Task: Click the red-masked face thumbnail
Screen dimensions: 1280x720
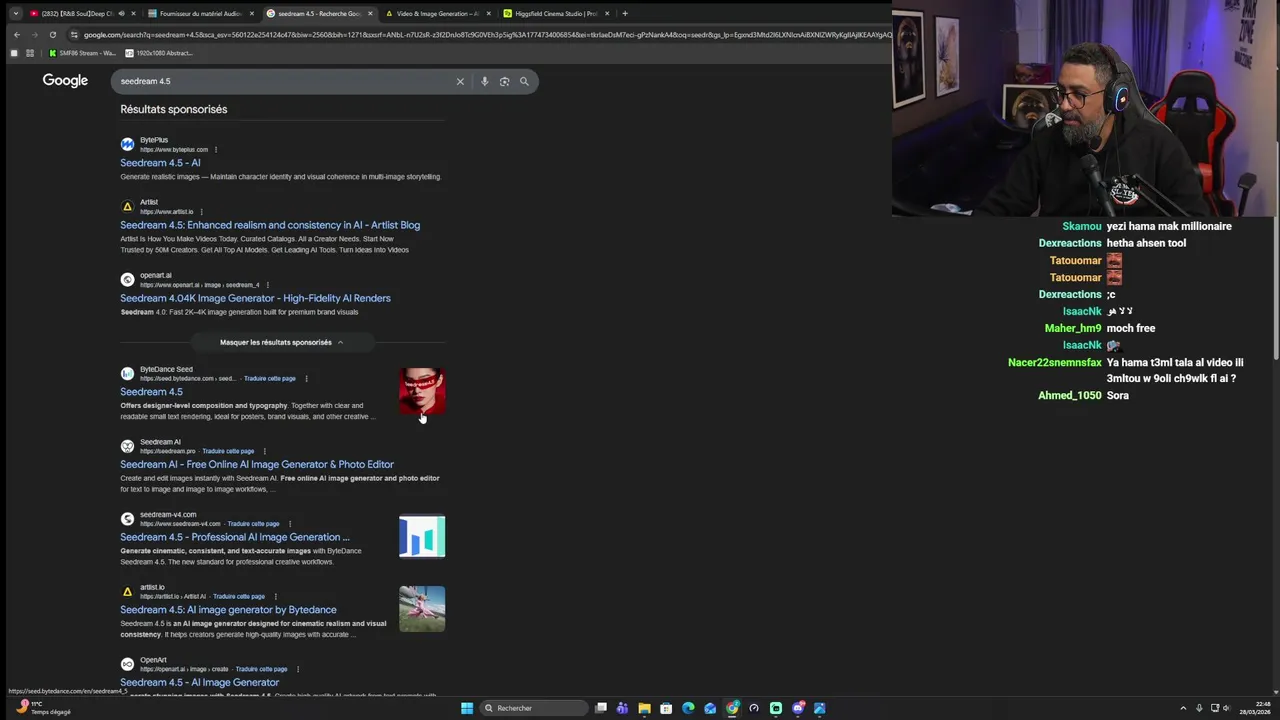Action: [x=422, y=391]
